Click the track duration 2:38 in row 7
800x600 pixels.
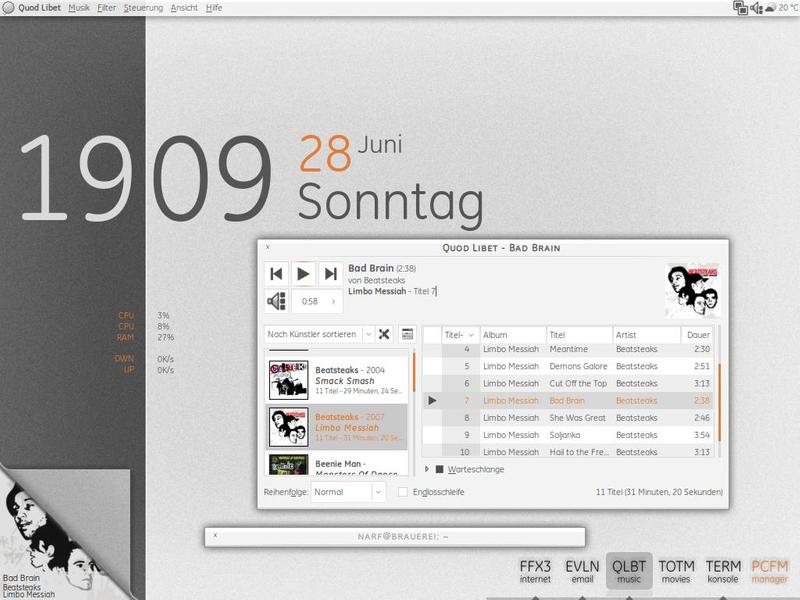(x=702, y=401)
